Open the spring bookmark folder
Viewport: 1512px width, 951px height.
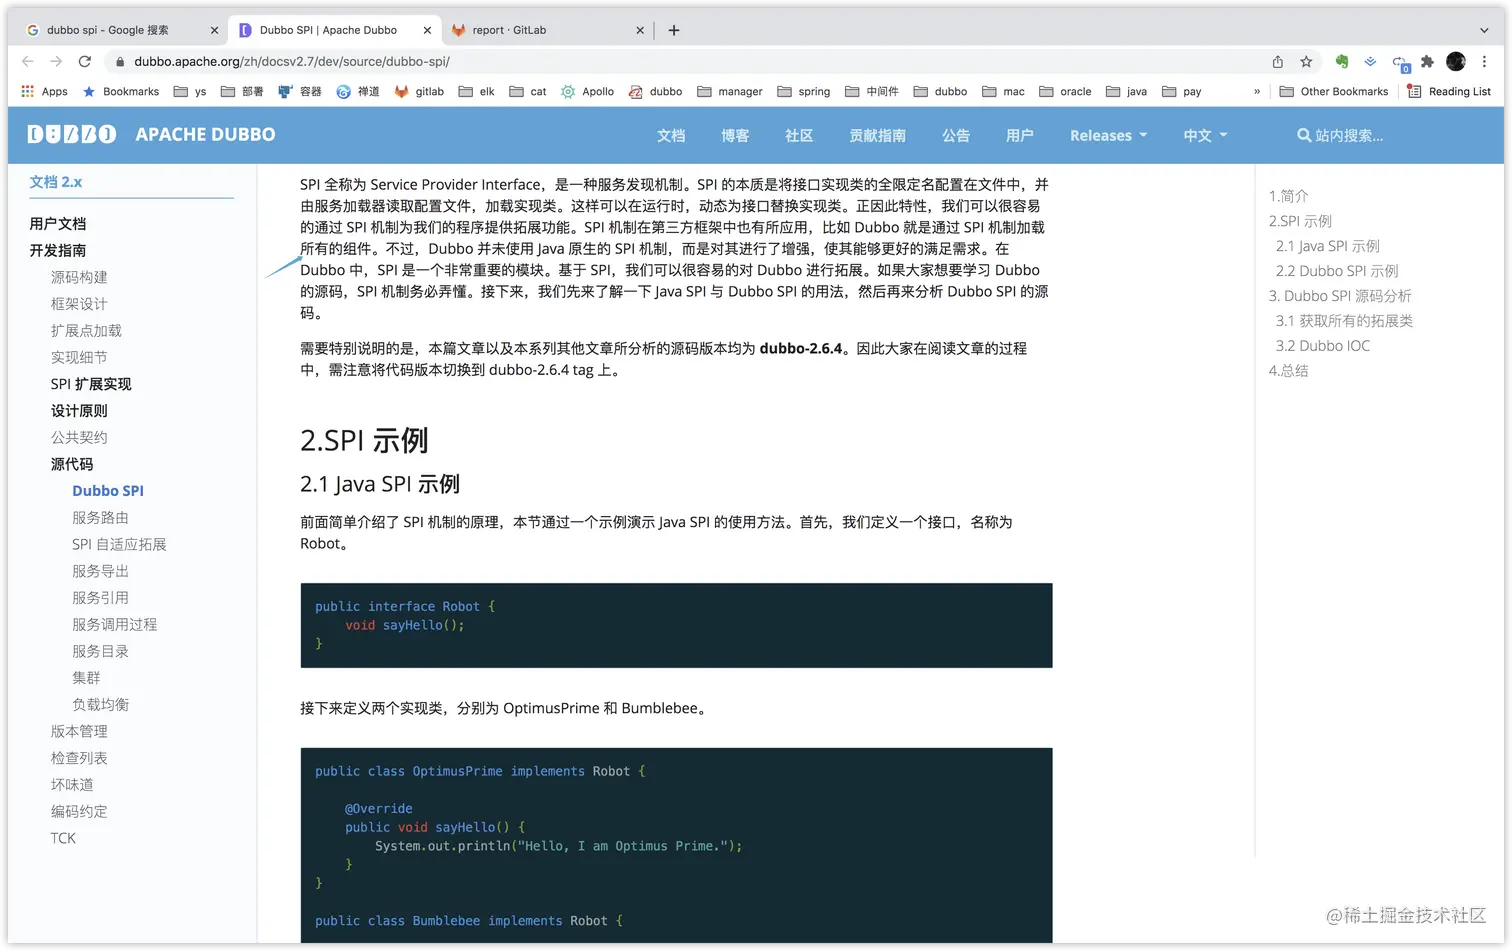pos(804,91)
